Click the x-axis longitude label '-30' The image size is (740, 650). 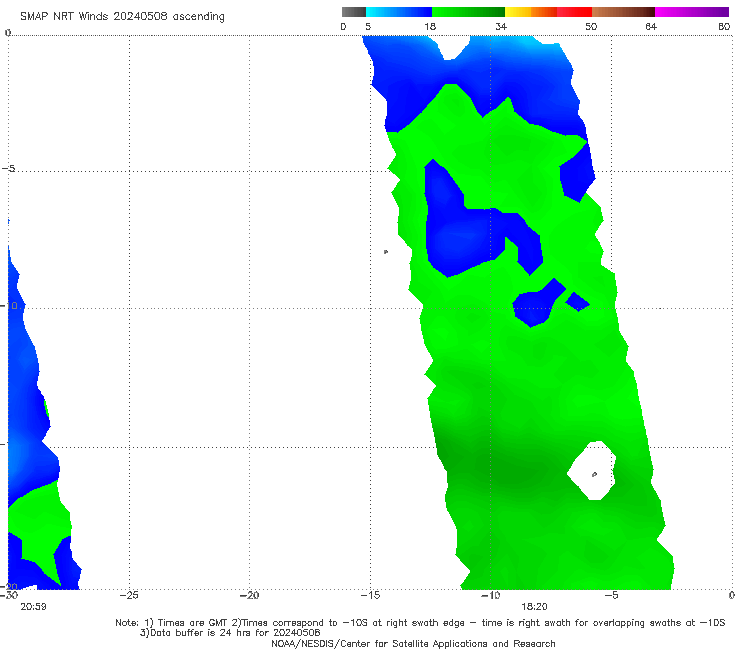[x=9, y=596]
